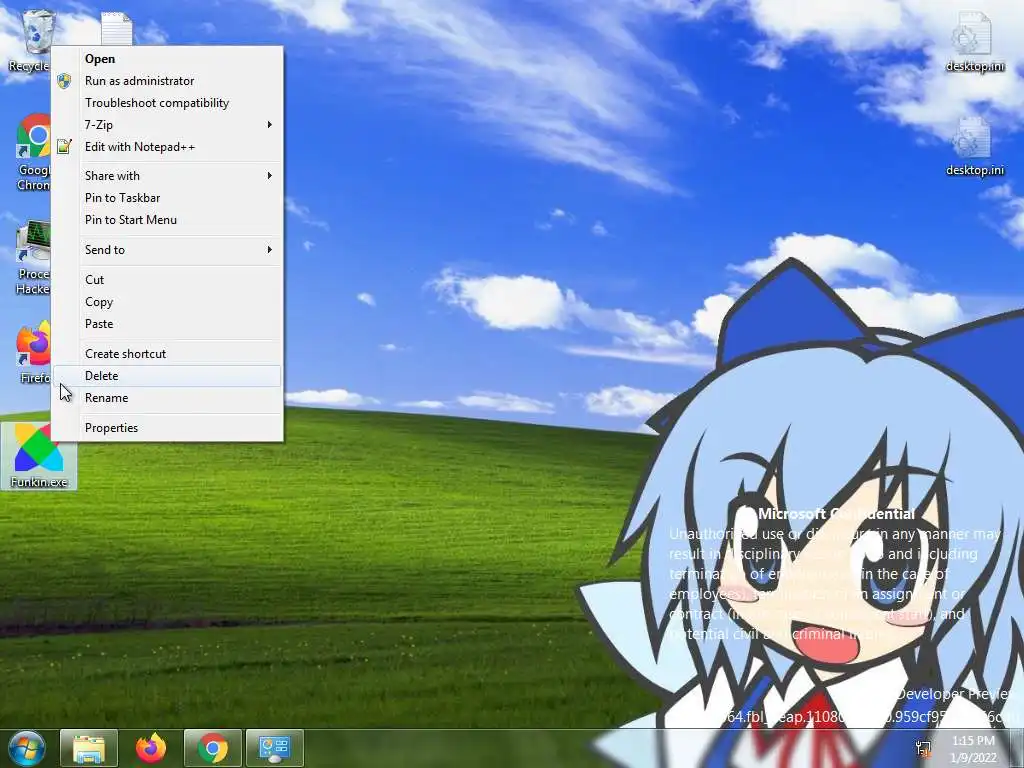This screenshot has height=768, width=1024.
Task: Select Pin to Taskbar
Action: 167,198
